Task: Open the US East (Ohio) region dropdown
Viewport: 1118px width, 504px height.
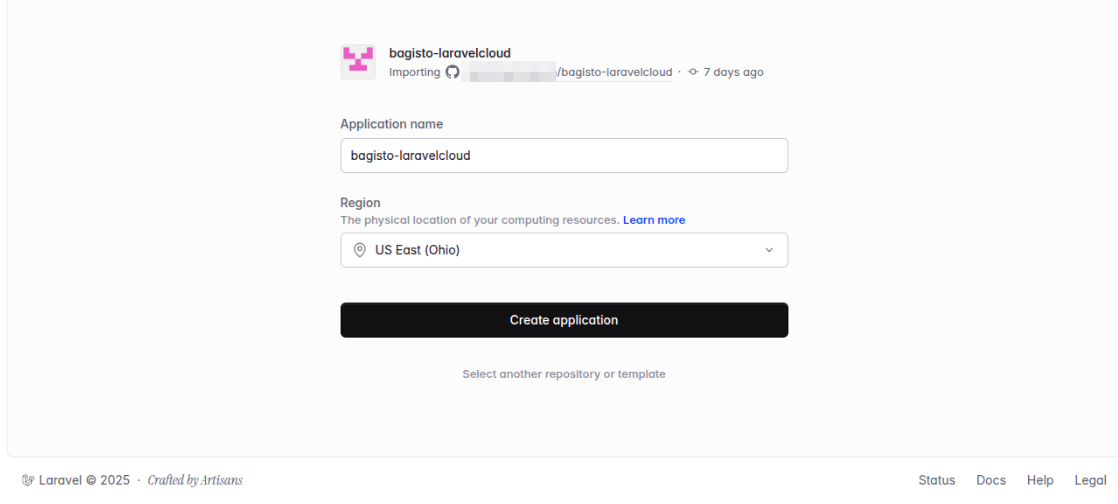Action: (564, 250)
